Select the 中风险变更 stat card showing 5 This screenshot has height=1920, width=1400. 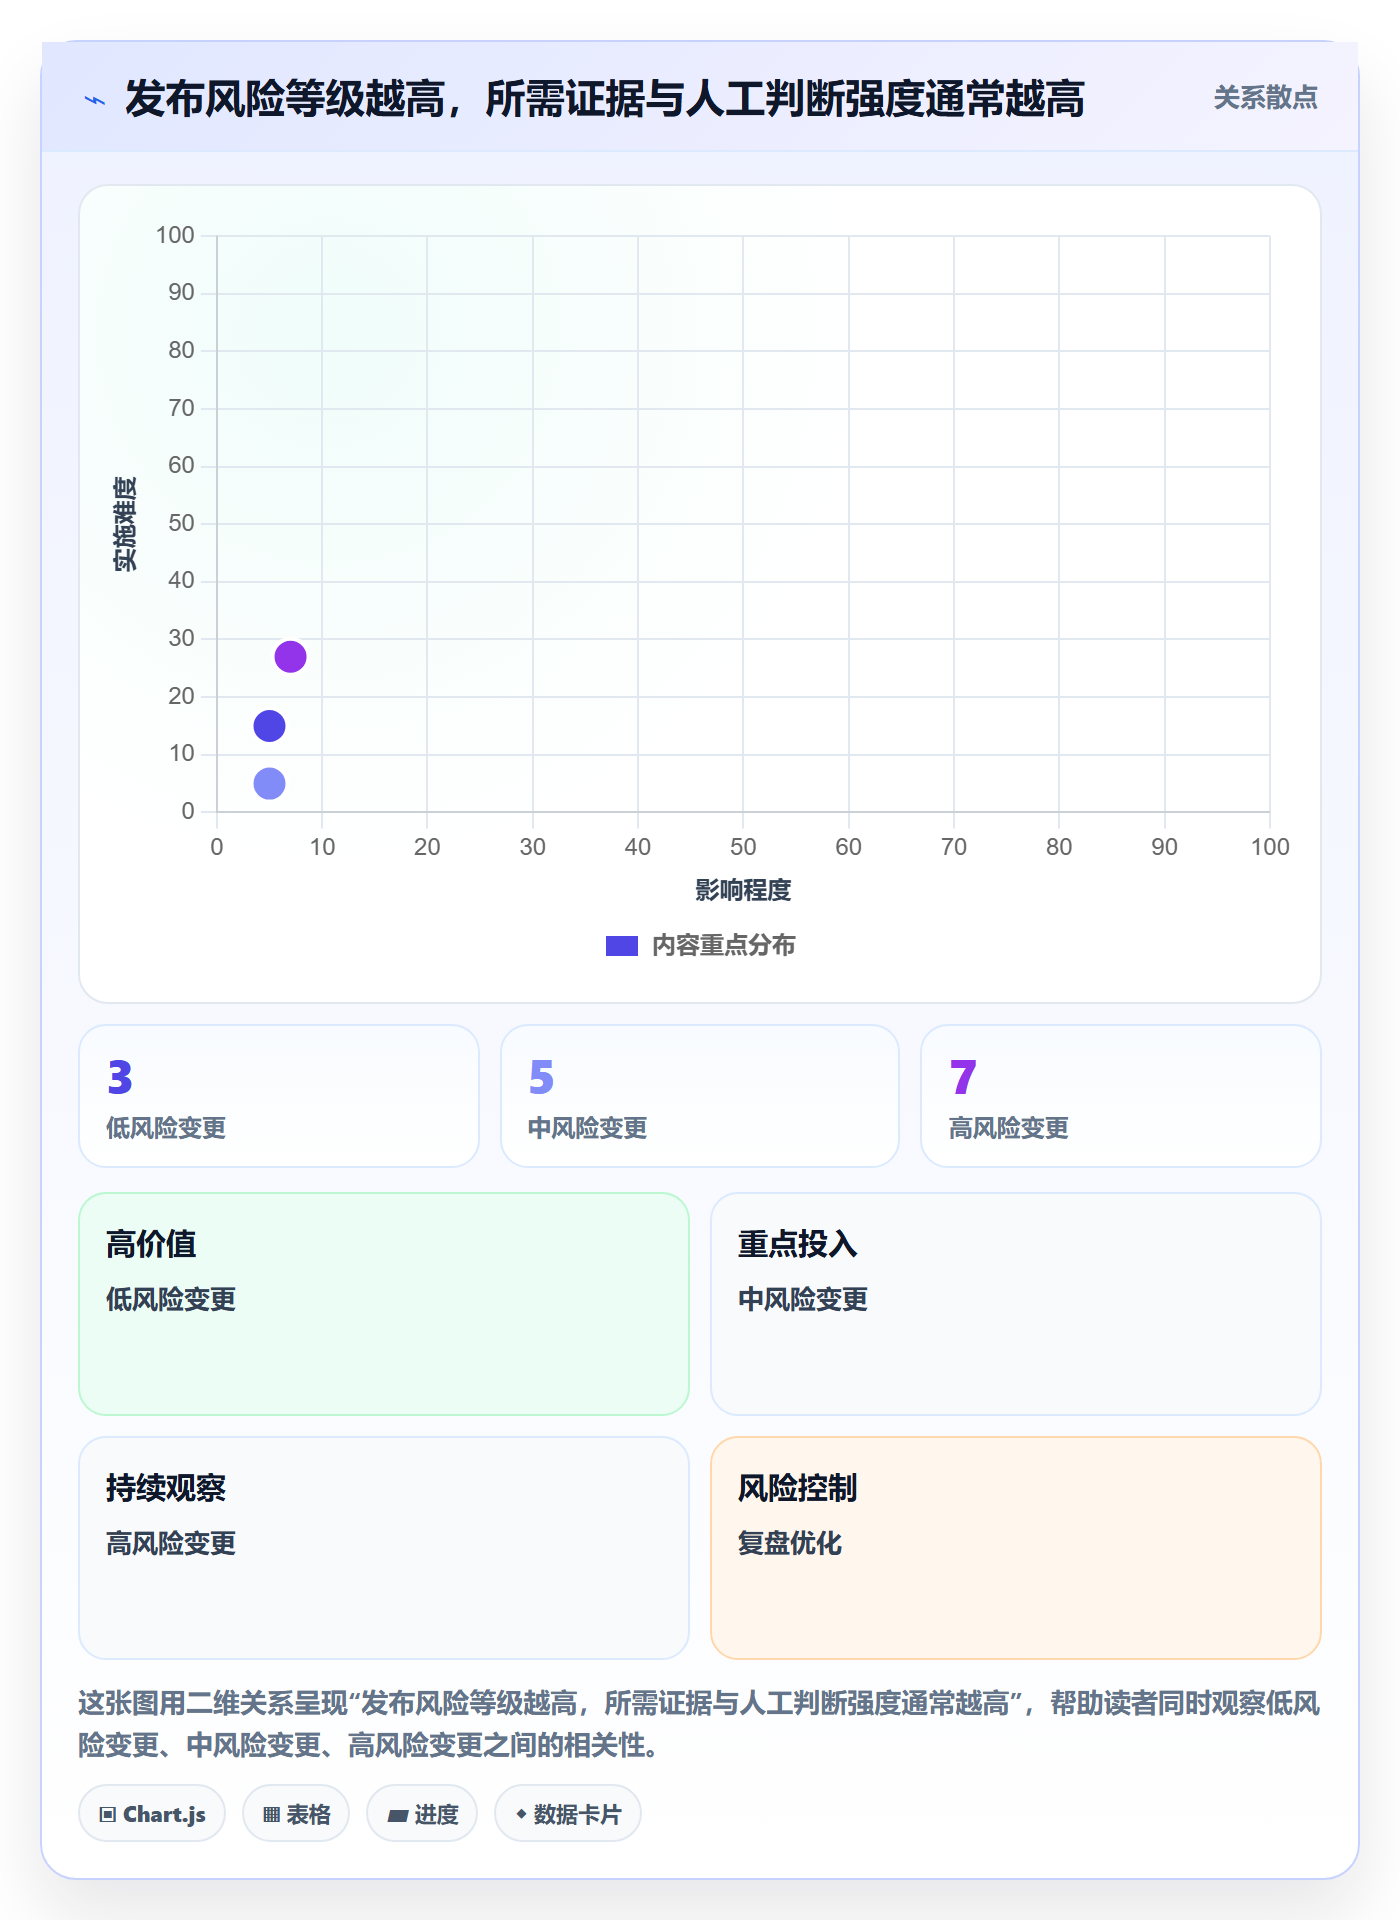click(x=700, y=1096)
